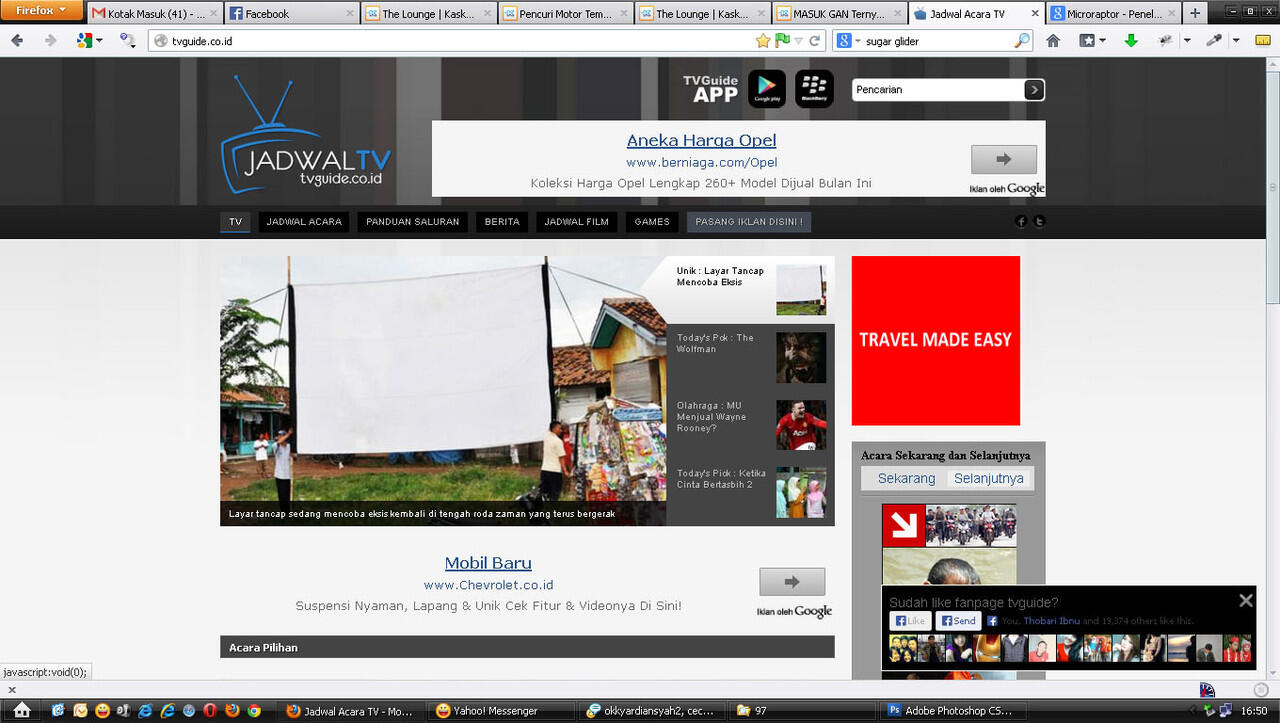Open the browser home page icon
The image size is (1280, 723).
click(1053, 41)
